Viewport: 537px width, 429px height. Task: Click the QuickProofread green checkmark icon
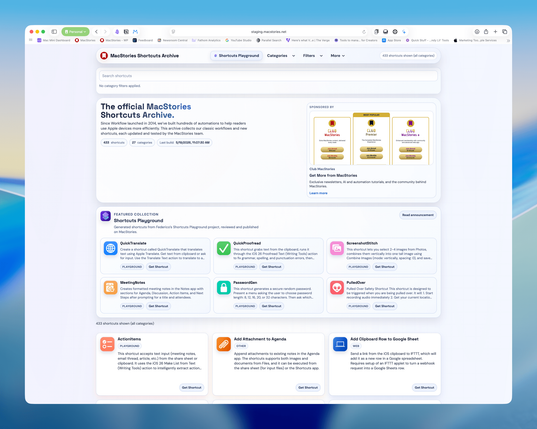click(224, 248)
